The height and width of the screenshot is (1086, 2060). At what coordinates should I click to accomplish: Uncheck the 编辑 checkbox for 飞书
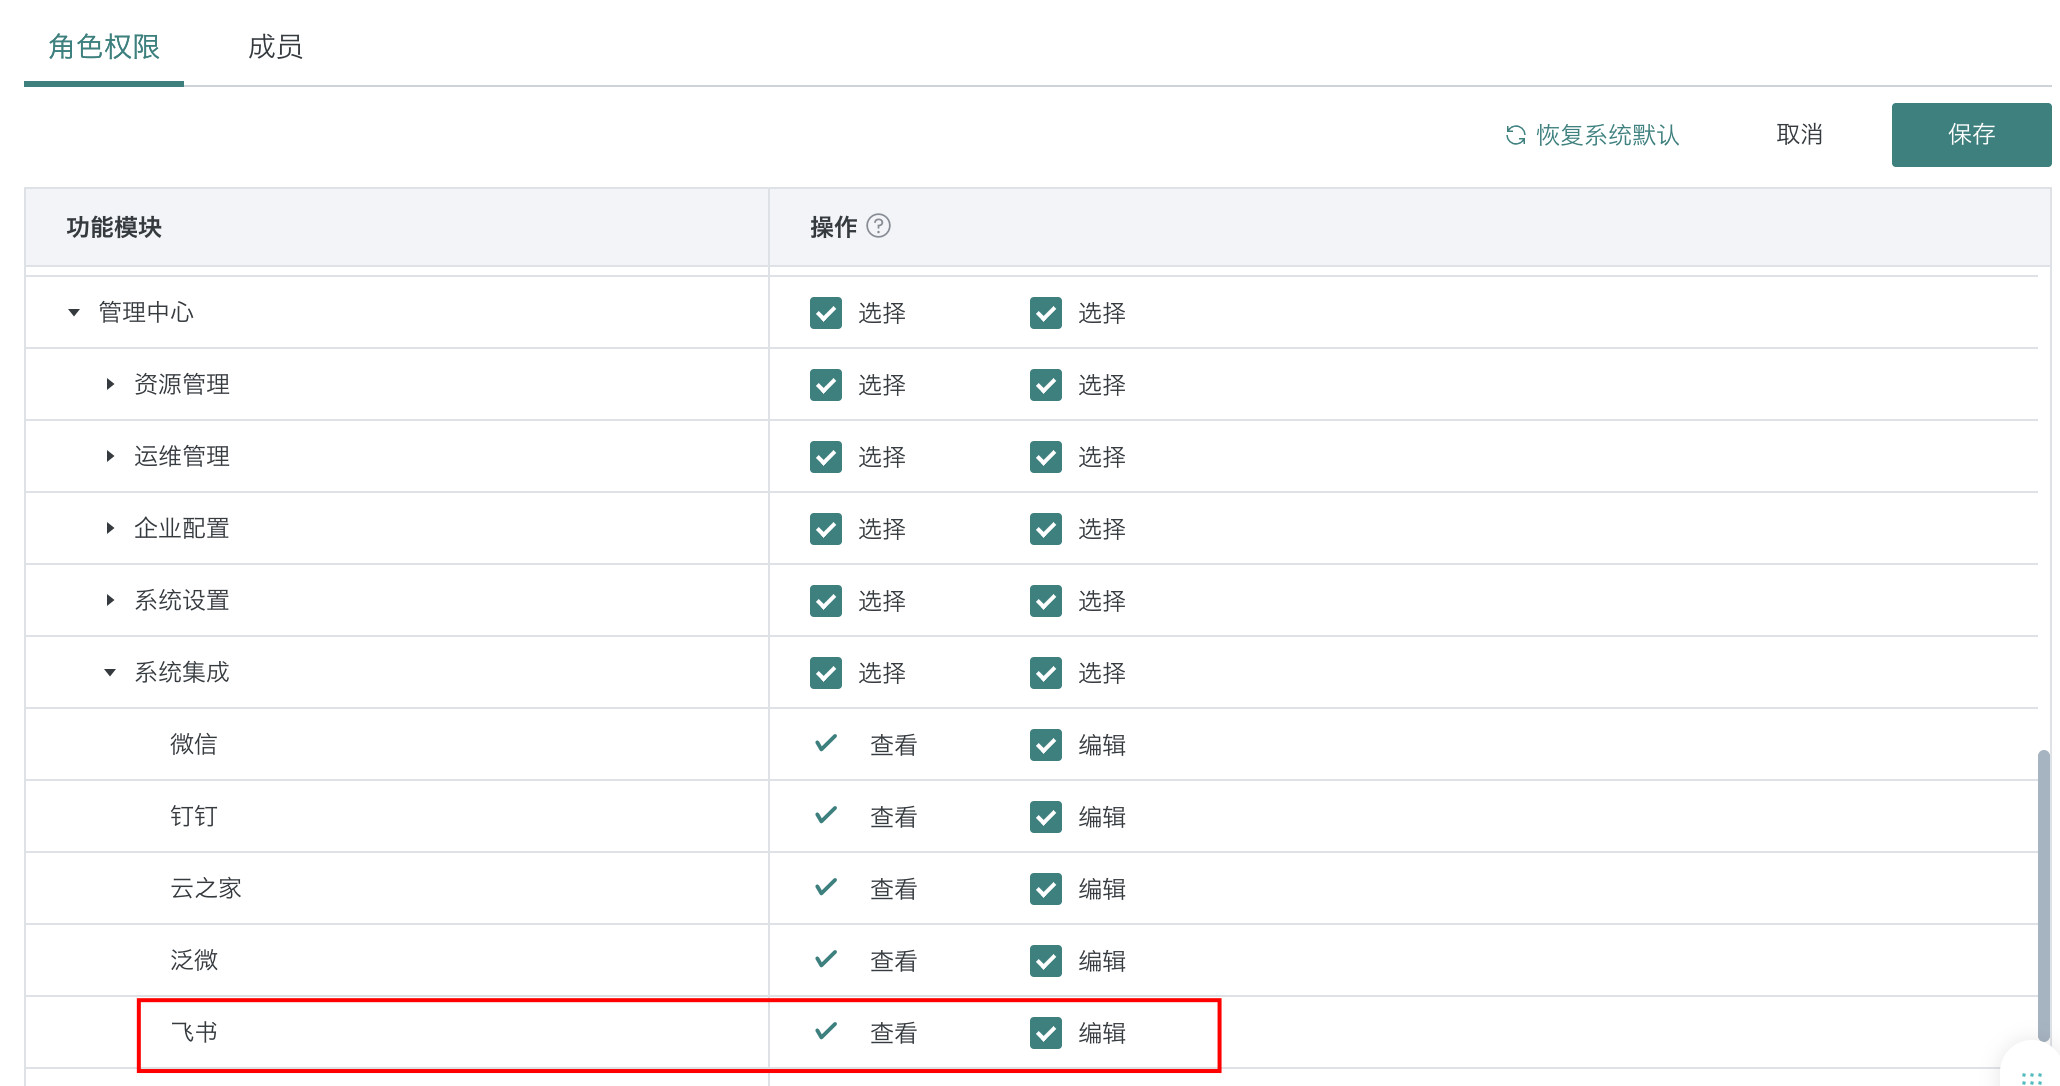click(1045, 1032)
